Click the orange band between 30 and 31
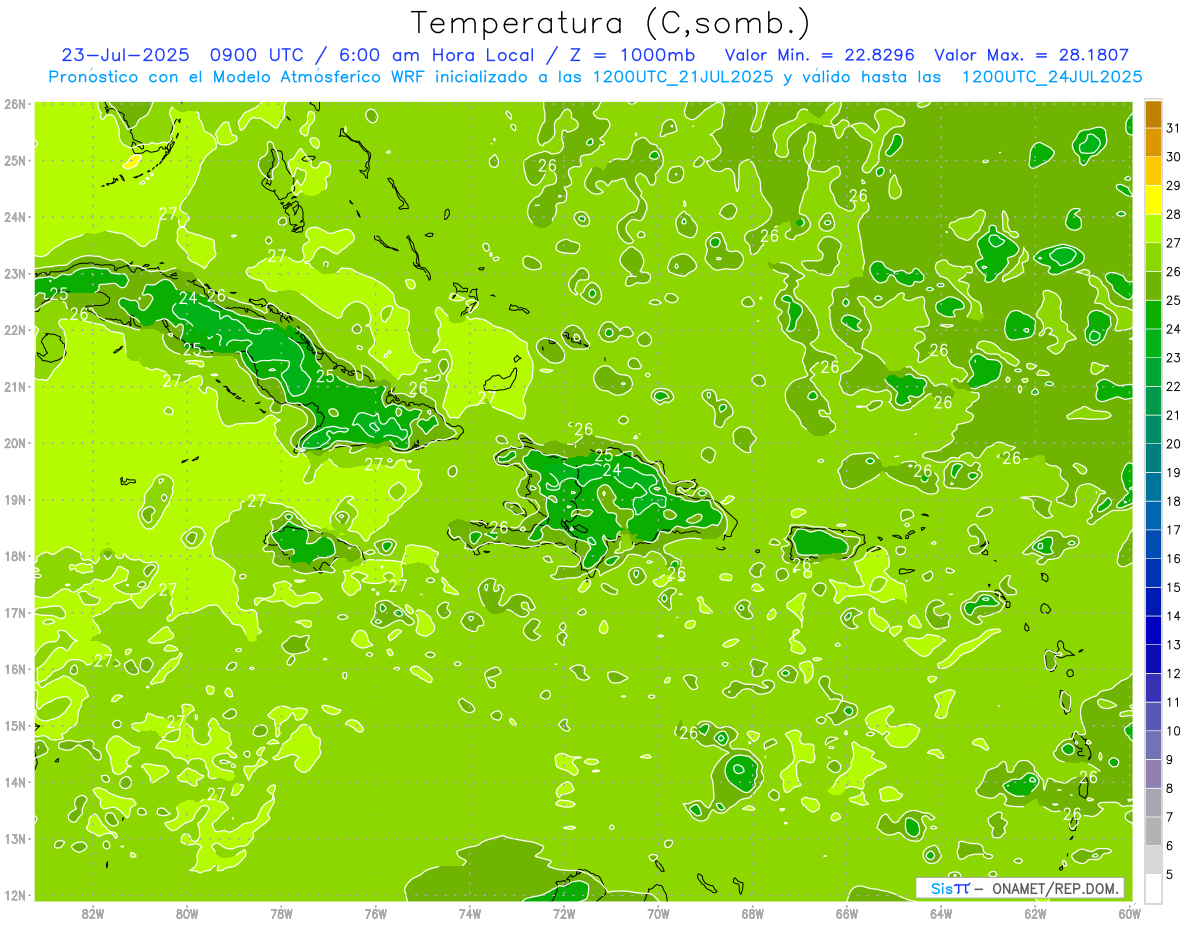Screen dimensions: 1200x927 (x=1153, y=143)
